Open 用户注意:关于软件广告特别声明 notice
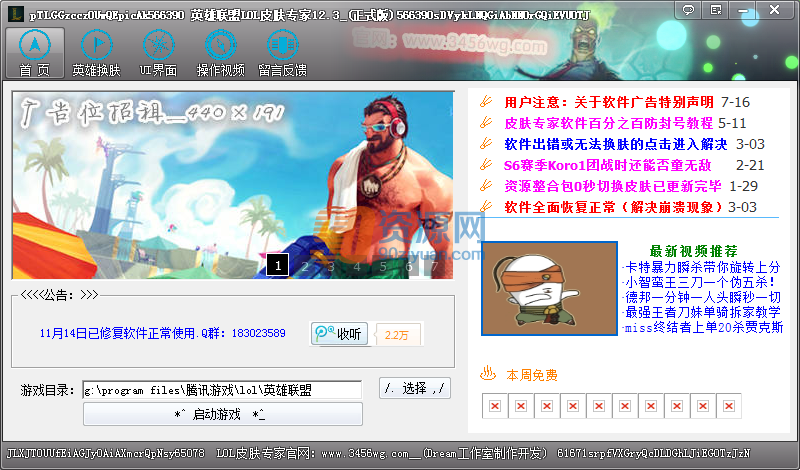This screenshot has width=800, height=470. pos(609,103)
